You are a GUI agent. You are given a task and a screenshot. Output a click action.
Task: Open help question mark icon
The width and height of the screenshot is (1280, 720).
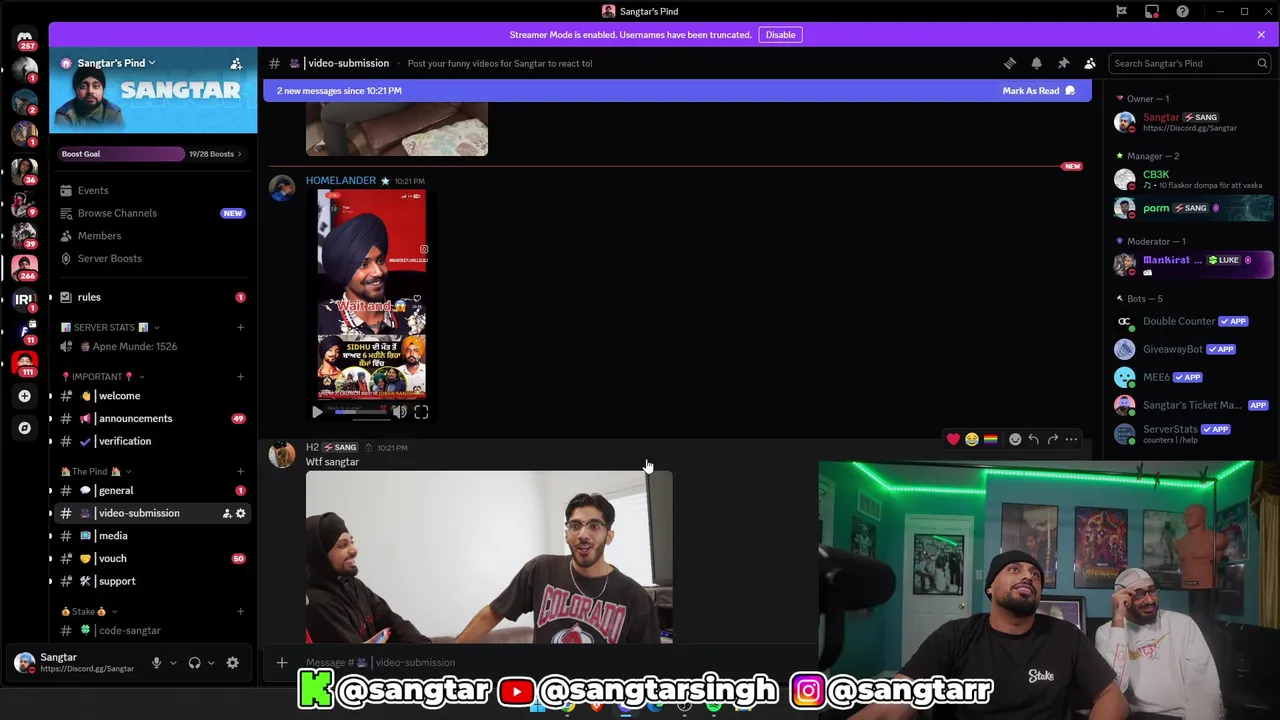click(x=1183, y=11)
